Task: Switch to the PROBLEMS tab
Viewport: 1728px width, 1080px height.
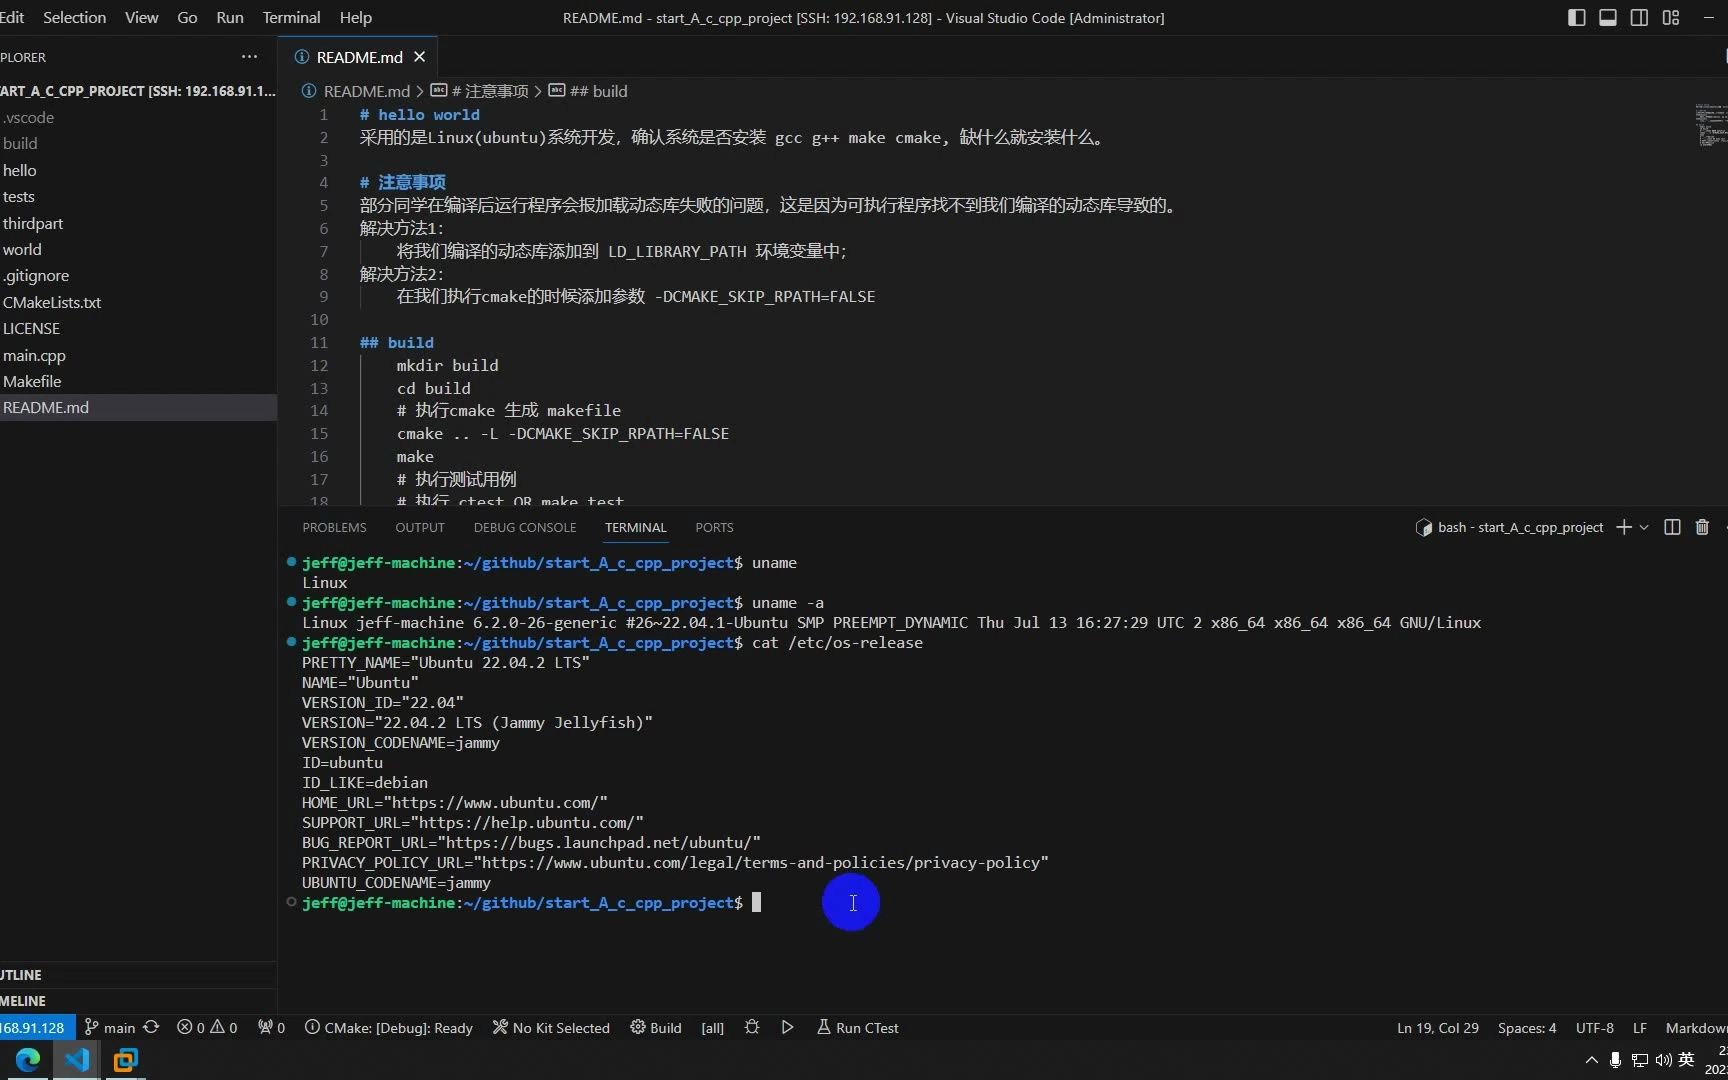Action: [x=334, y=527]
